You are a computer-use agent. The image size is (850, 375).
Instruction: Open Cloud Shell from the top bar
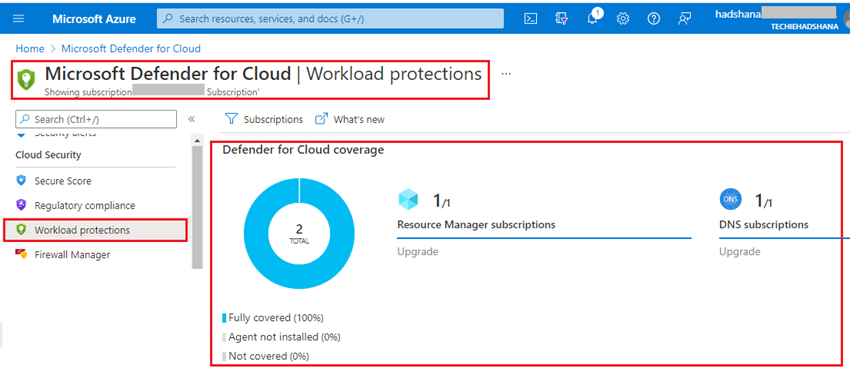[531, 18]
